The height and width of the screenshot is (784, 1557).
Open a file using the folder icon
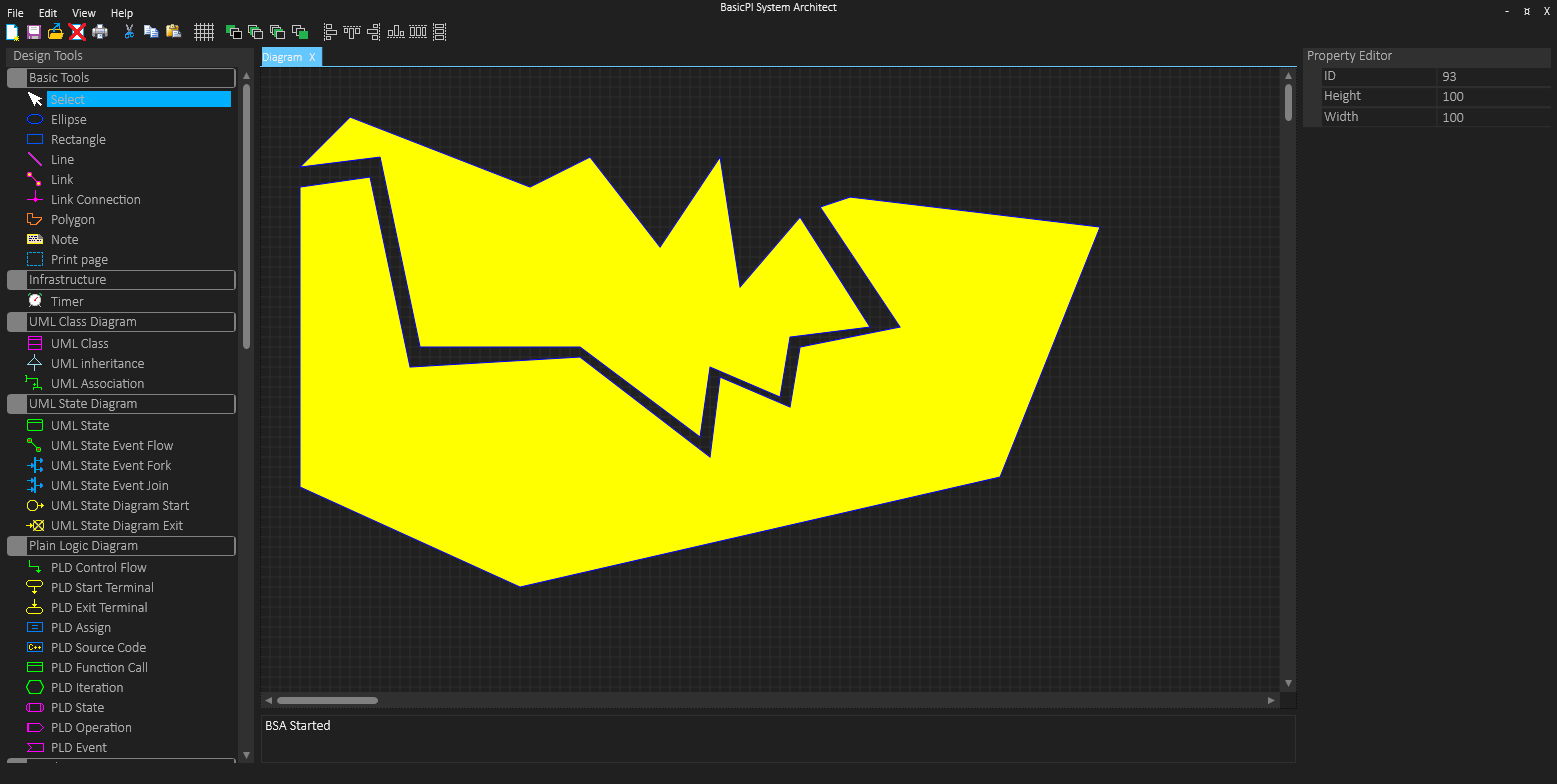pos(56,32)
